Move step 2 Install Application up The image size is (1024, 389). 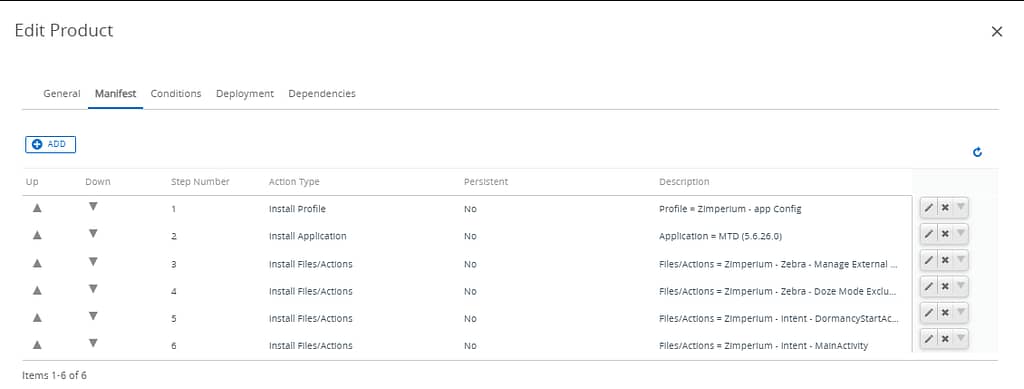(x=37, y=236)
